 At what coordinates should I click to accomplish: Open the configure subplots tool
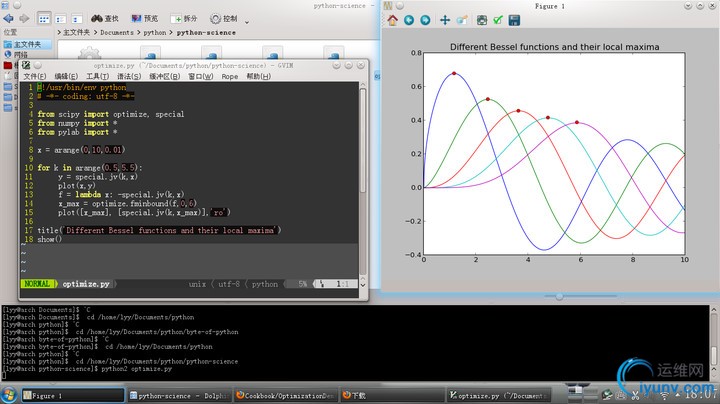[x=482, y=20]
